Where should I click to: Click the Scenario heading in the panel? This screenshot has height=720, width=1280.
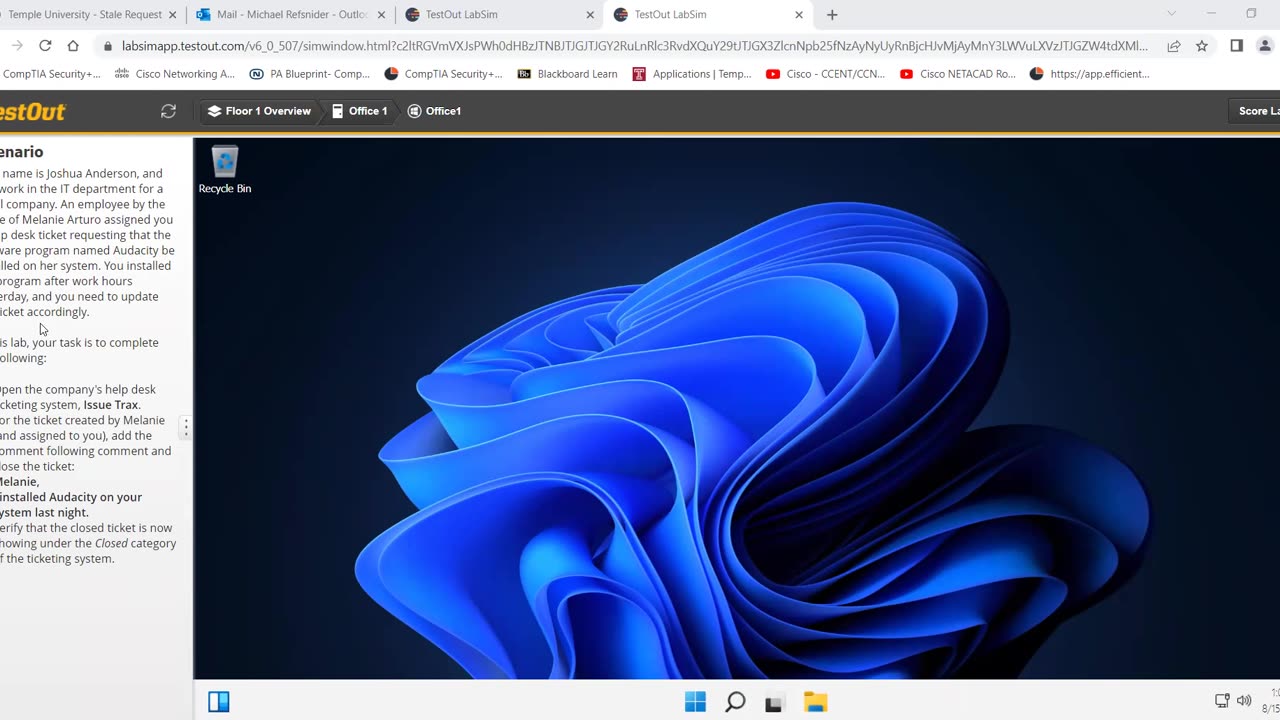coord(21,152)
